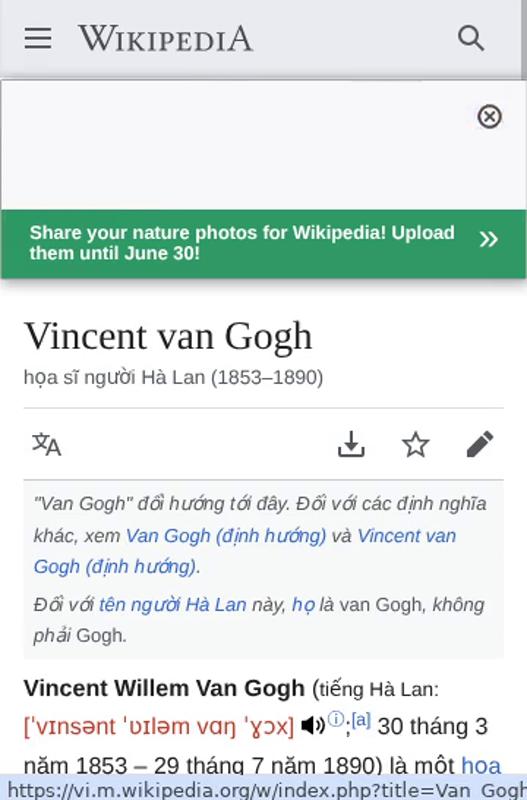The width and height of the screenshot is (527, 800).
Task: Open the 'Van Gogh (định hướng)' link
Action: 226,536
